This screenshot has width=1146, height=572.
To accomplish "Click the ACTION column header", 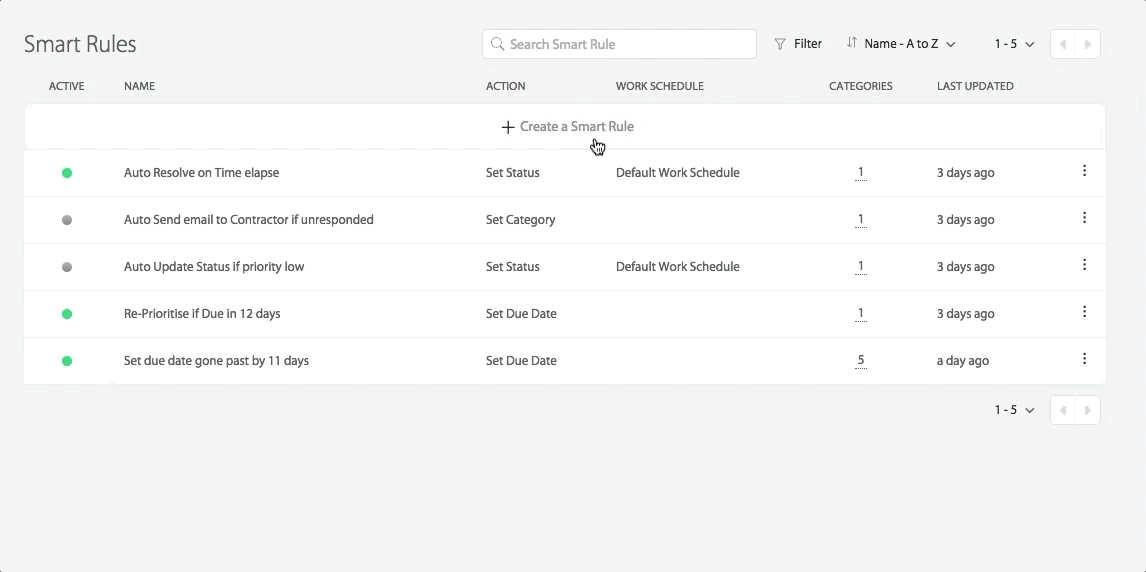I will point(506,86).
